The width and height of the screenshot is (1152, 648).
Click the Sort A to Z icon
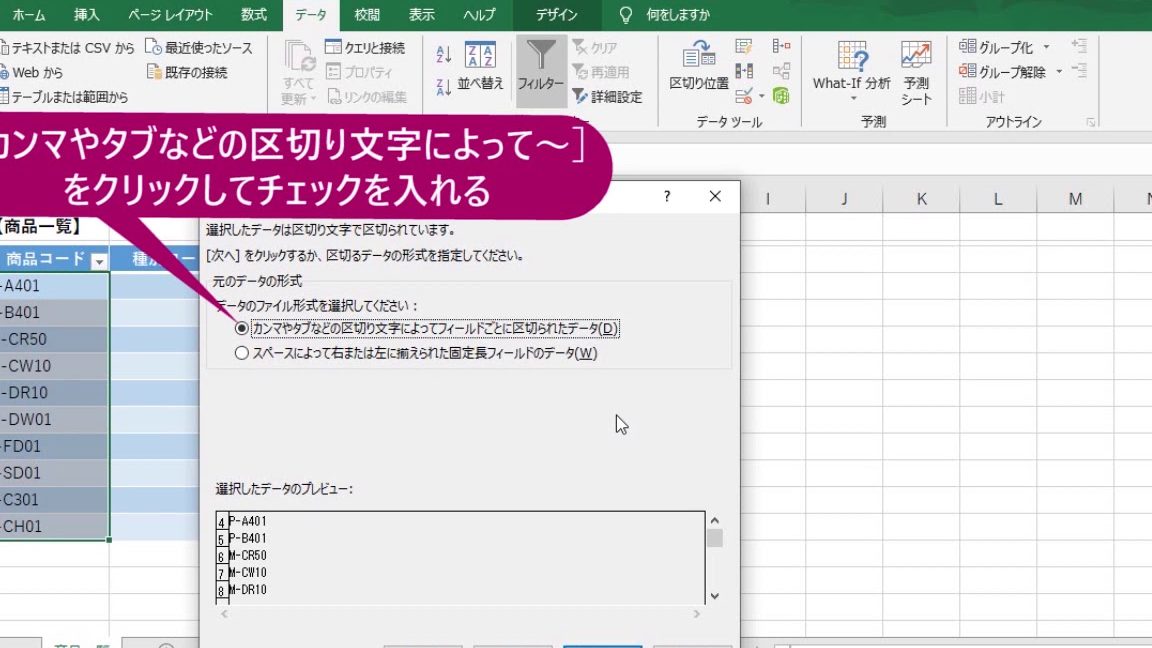pos(443,53)
